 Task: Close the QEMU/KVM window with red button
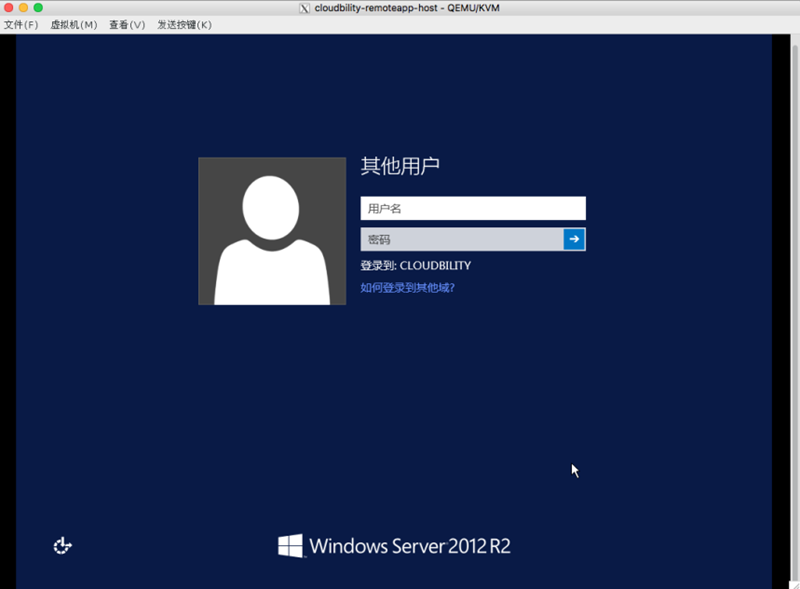coord(9,8)
